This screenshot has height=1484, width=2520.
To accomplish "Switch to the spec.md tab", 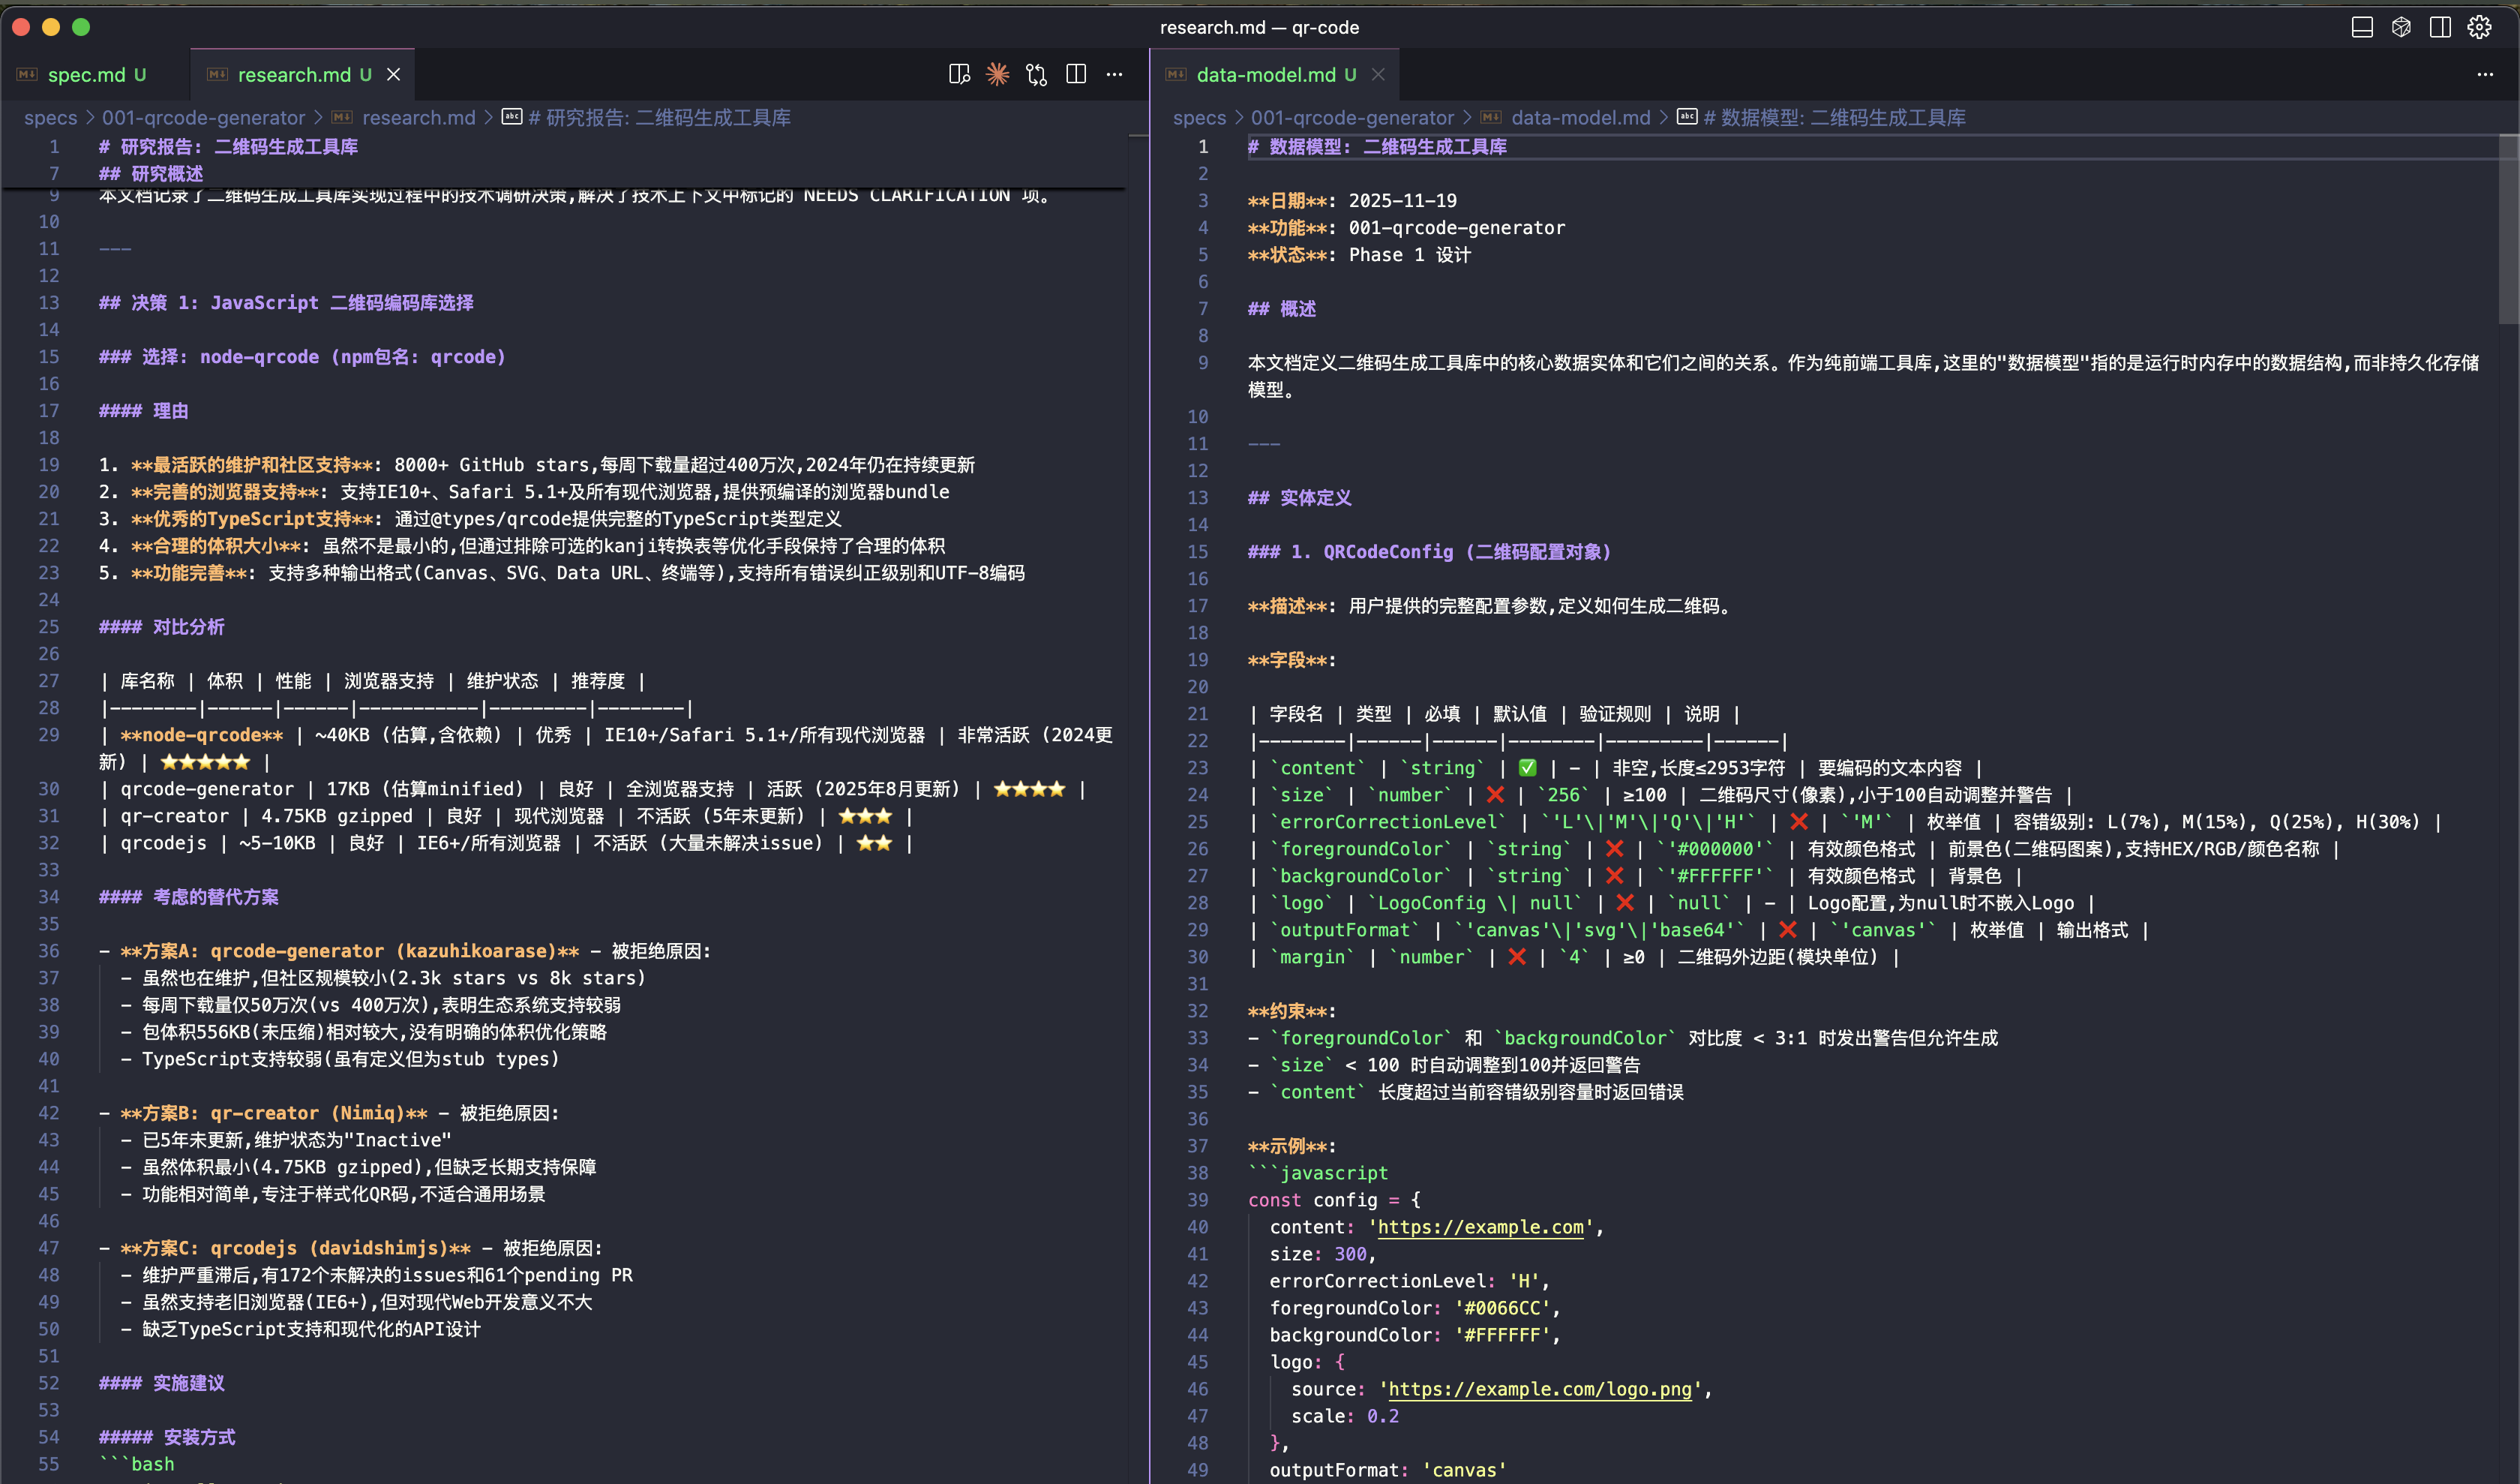I will click(x=86, y=75).
